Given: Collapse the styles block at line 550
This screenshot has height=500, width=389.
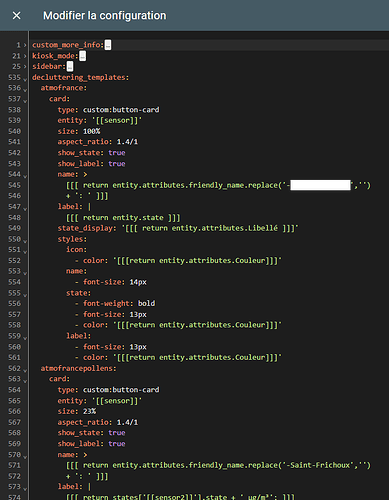Looking at the screenshot, I should (25, 240).
